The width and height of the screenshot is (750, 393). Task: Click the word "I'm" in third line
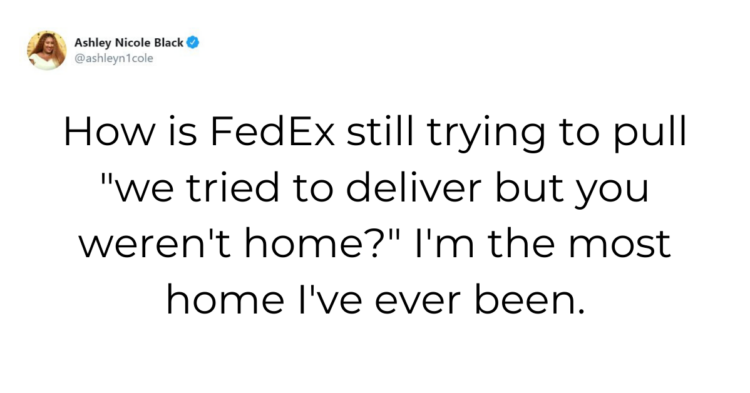click(x=443, y=243)
